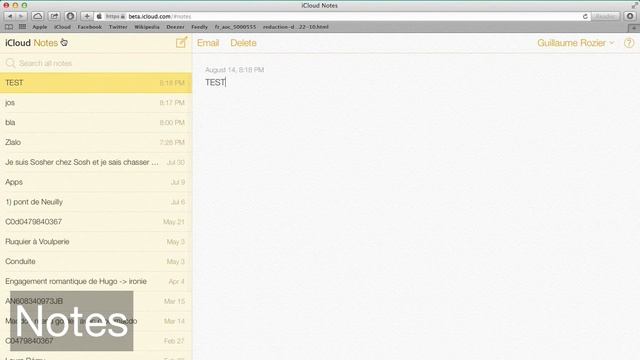
Task: Click the Reader button in the address bar
Action: coord(604,16)
